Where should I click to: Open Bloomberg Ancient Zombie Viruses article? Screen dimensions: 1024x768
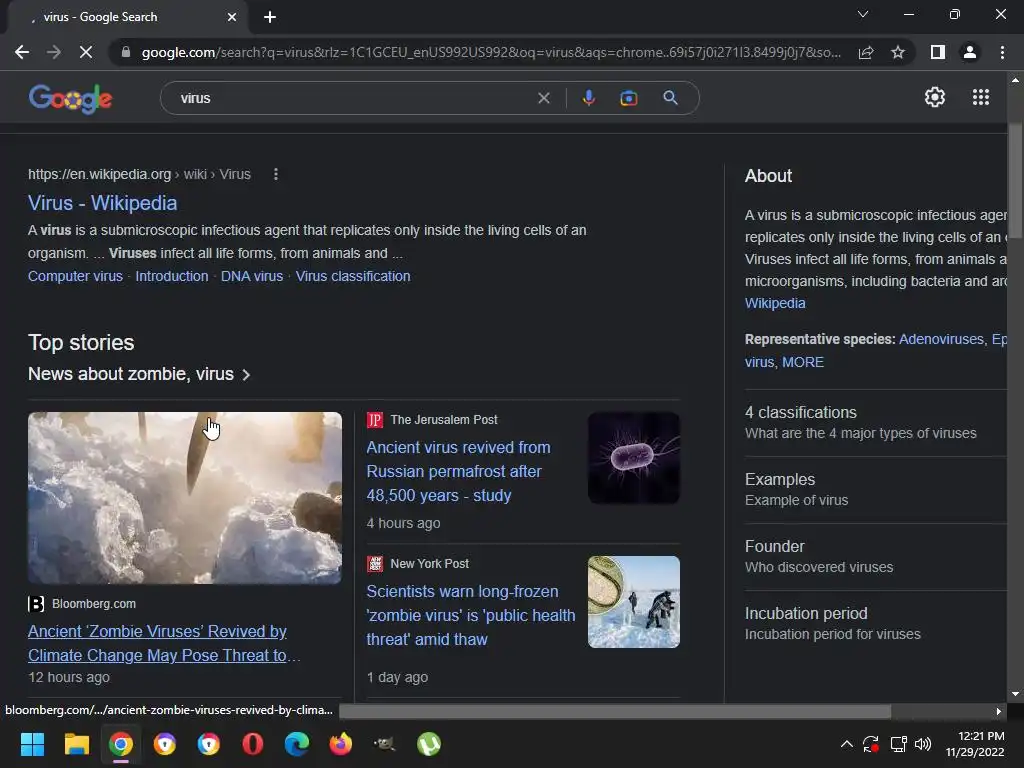click(163, 643)
